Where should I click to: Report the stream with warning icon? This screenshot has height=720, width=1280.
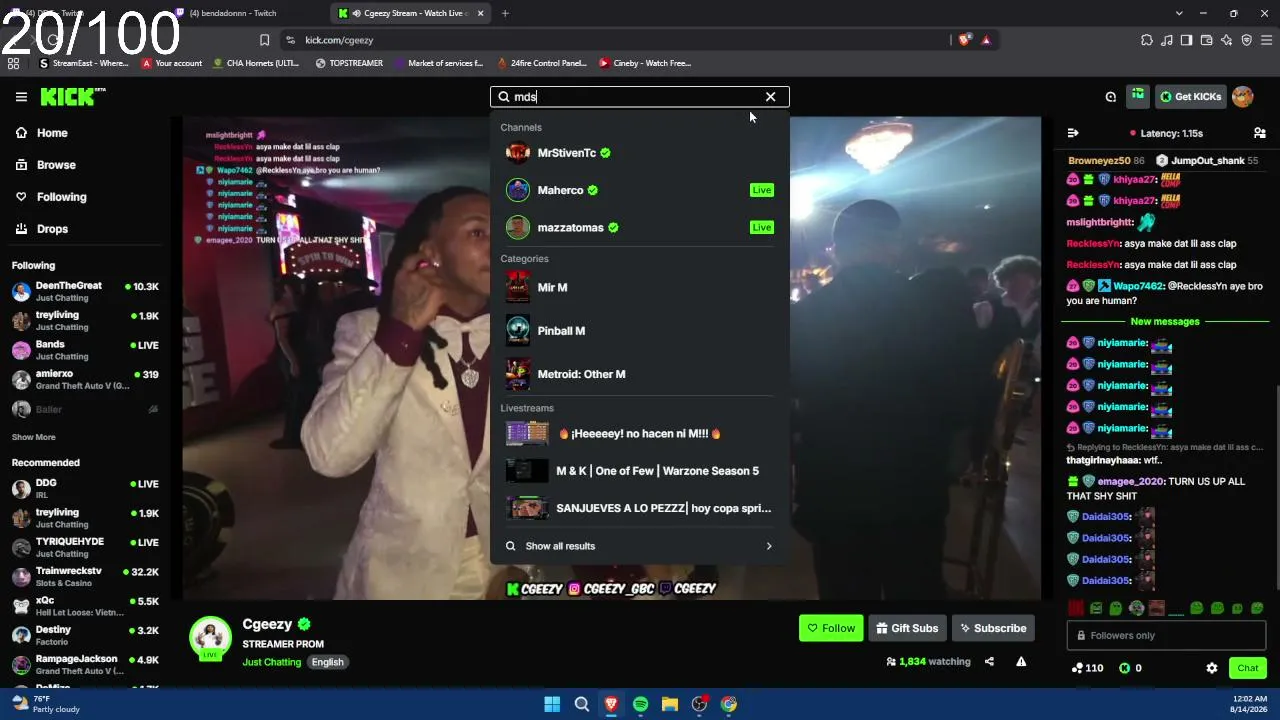coord(1021,661)
